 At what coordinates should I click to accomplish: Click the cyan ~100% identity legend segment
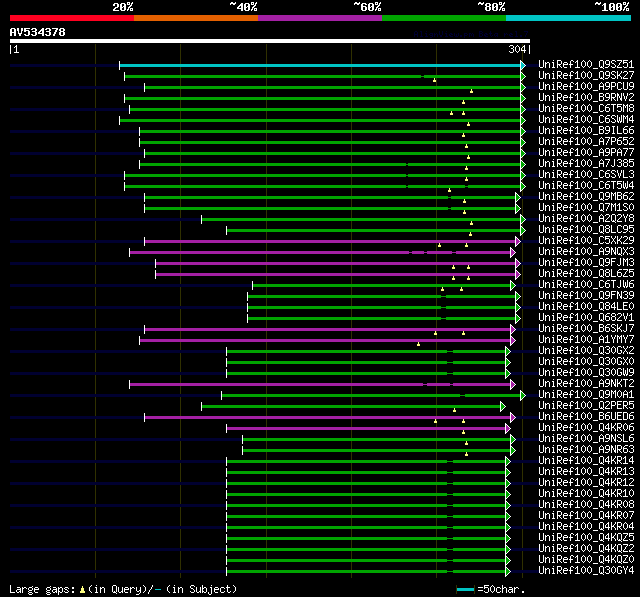click(568, 18)
